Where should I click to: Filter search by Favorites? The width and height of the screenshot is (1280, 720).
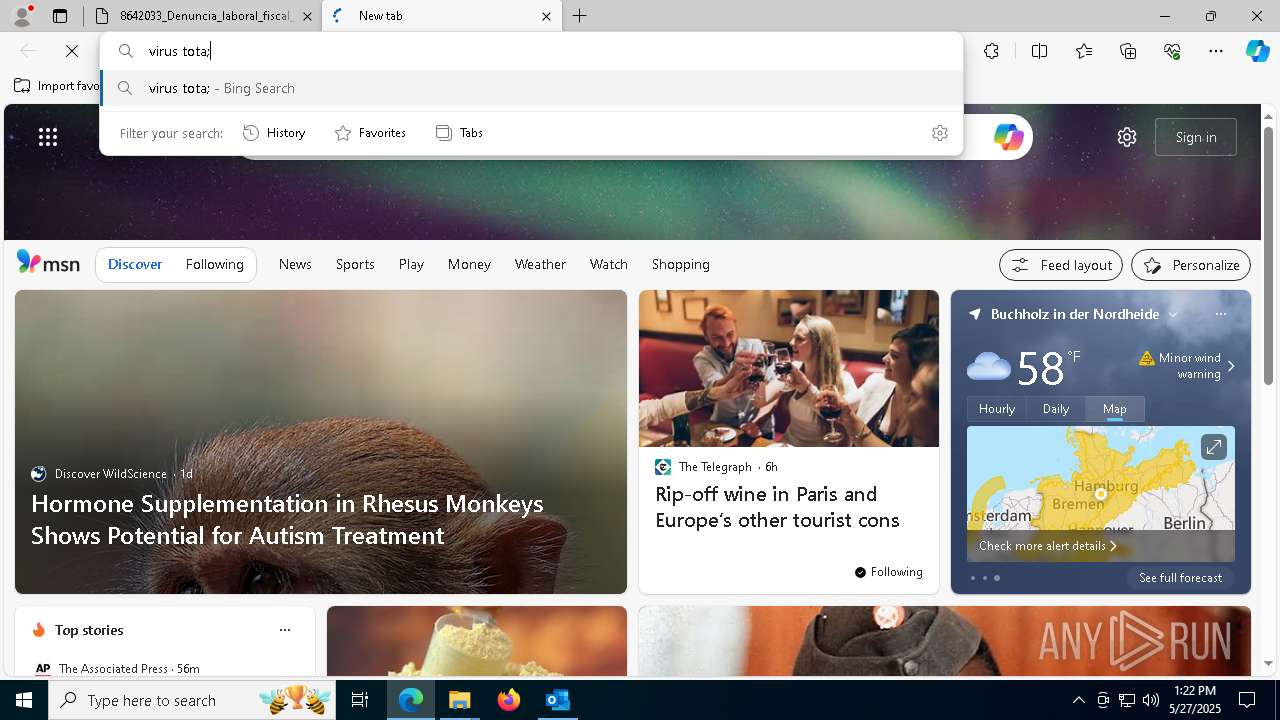click(x=370, y=133)
